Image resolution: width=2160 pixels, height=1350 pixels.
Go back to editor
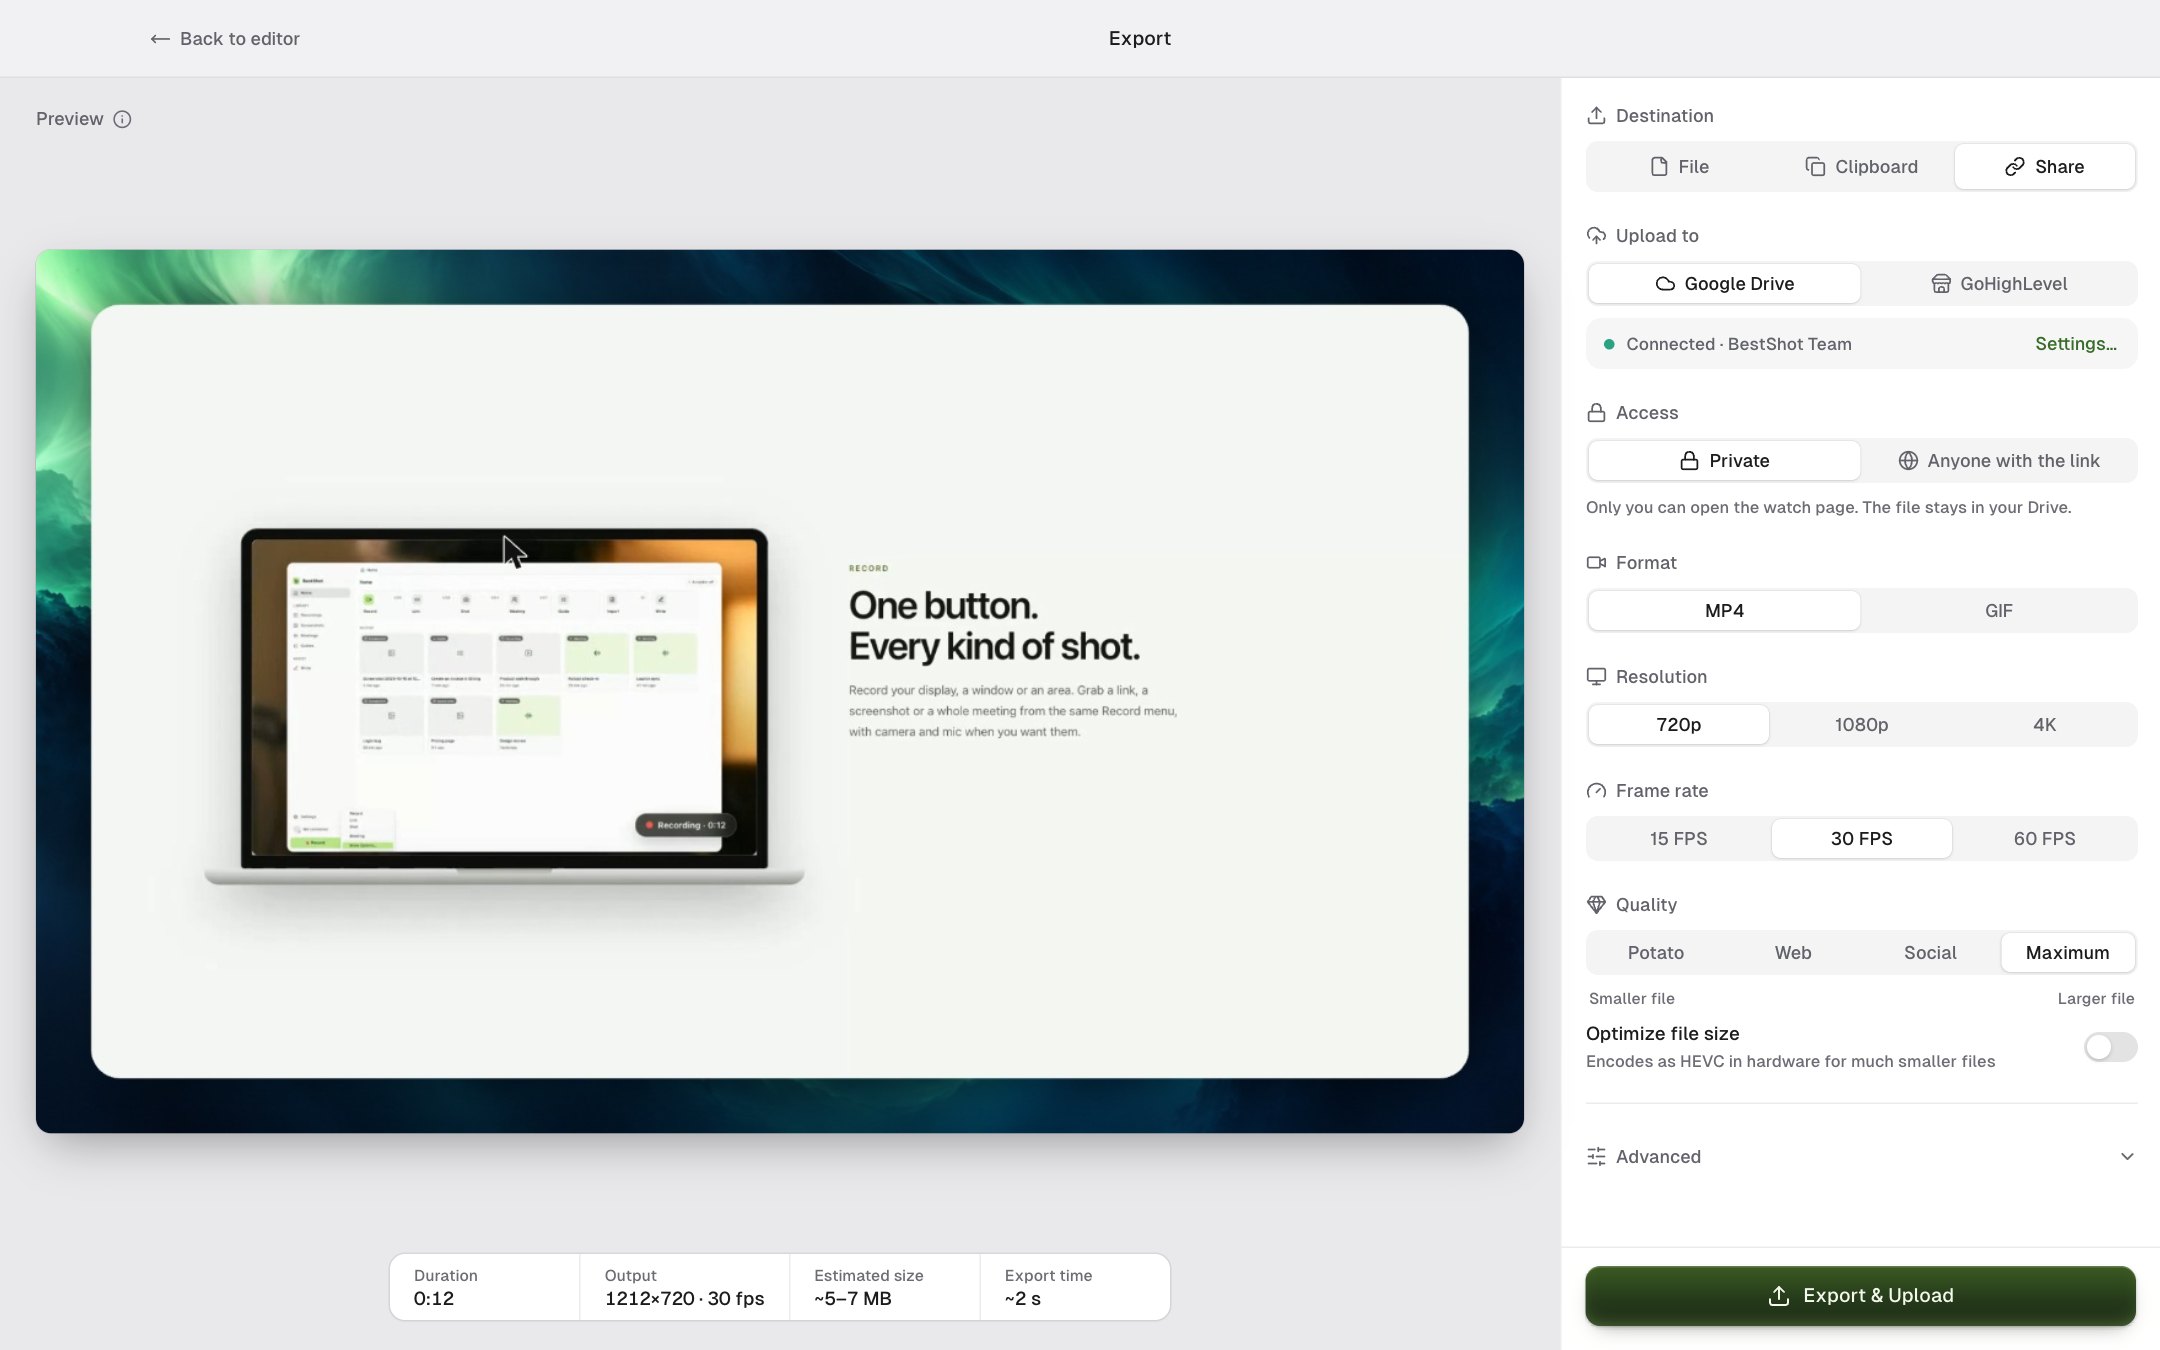pos(225,39)
